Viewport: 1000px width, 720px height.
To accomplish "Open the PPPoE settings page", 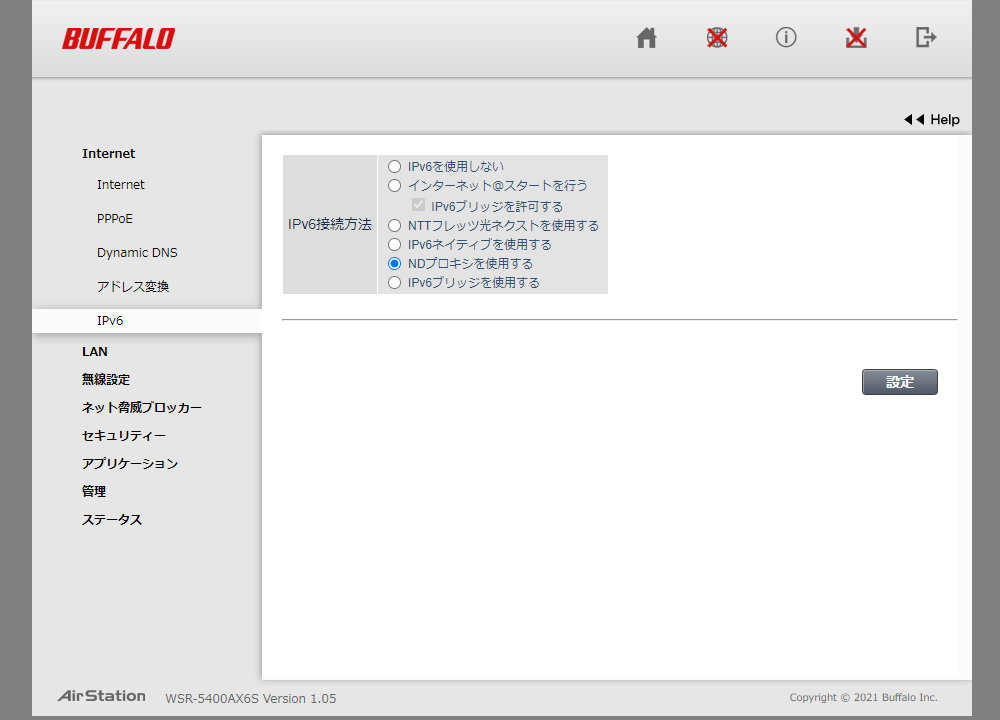I will 115,219.
